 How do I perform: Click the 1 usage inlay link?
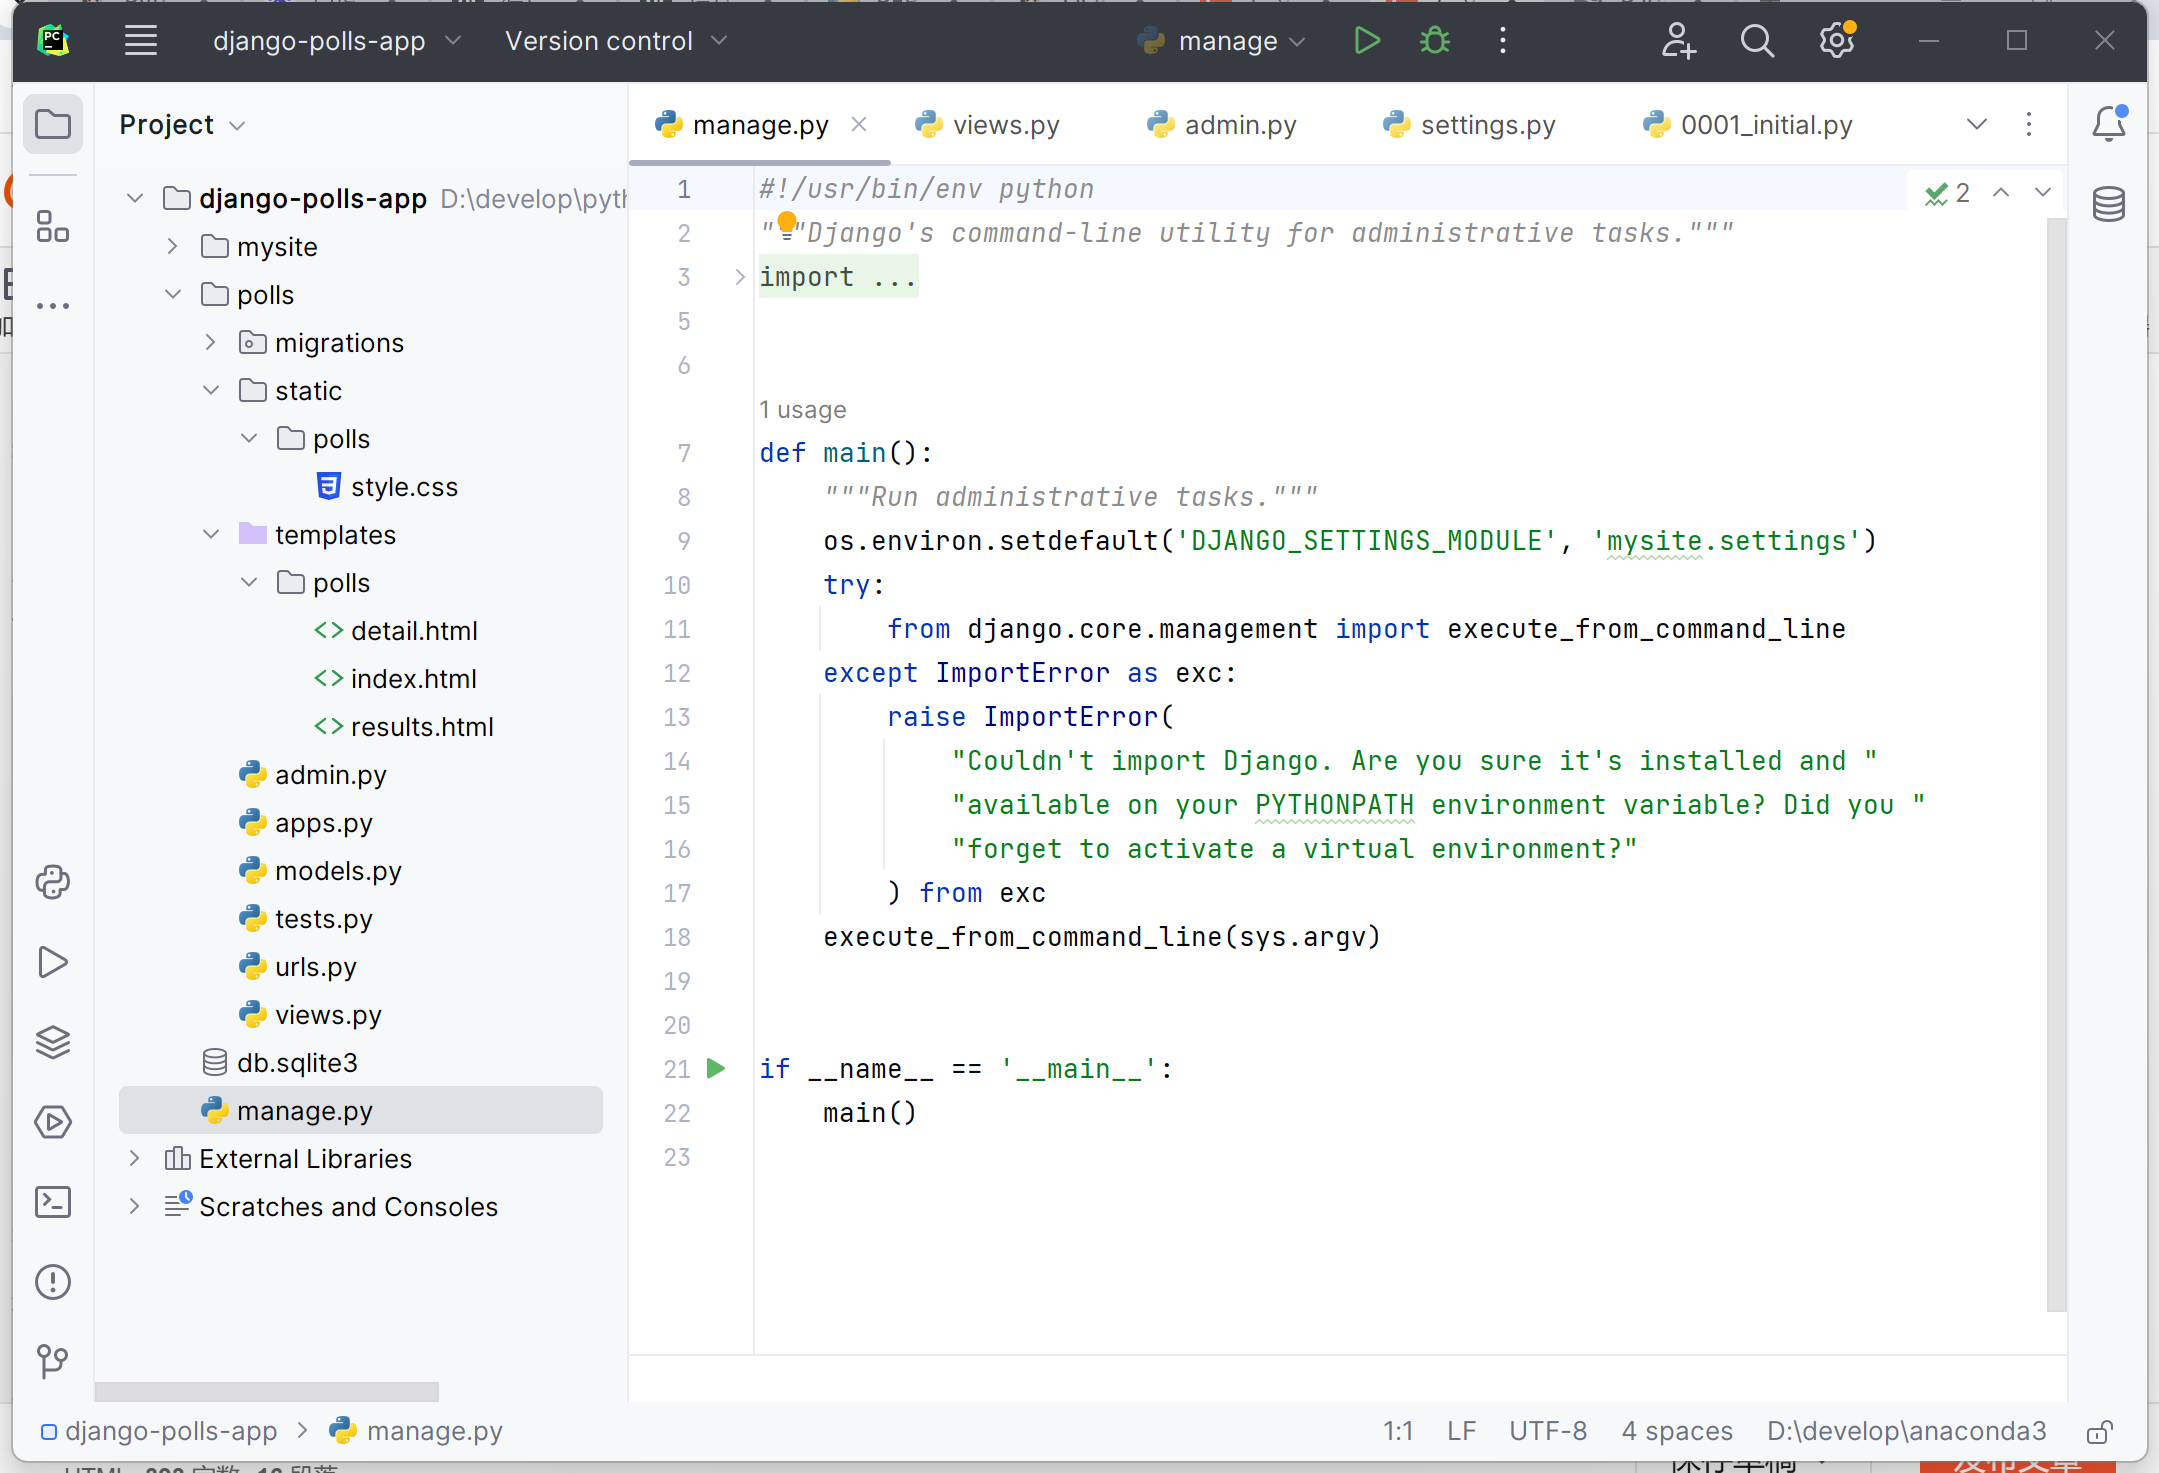coord(802,410)
